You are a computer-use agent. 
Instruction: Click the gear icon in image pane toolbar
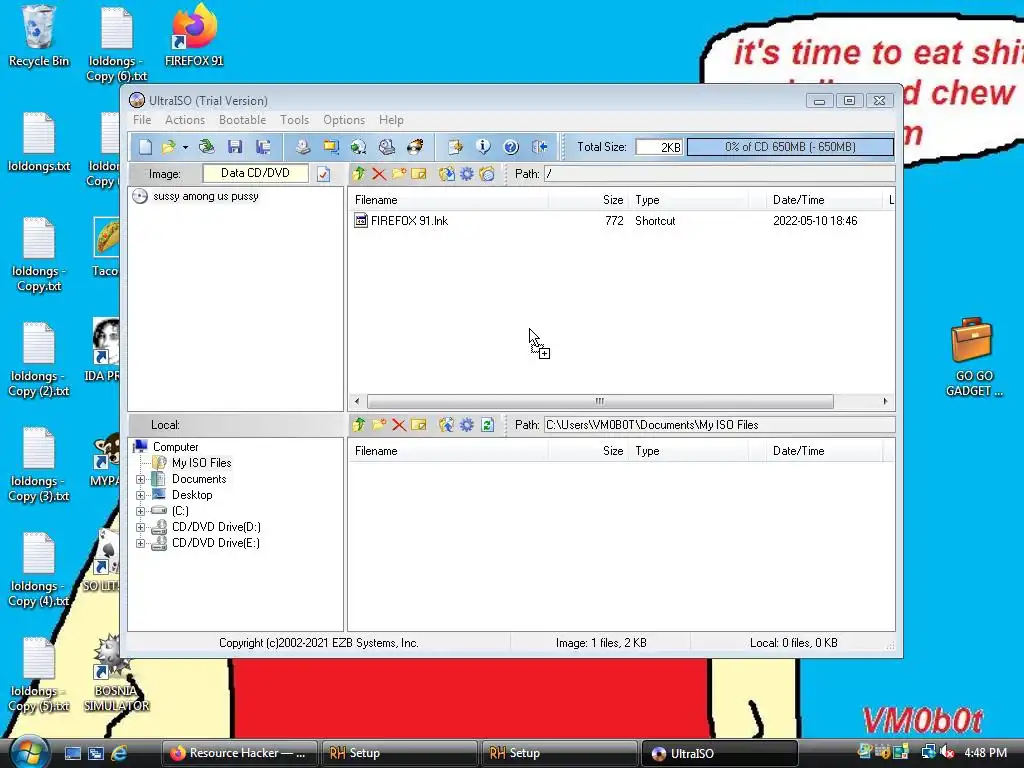(466, 174)
